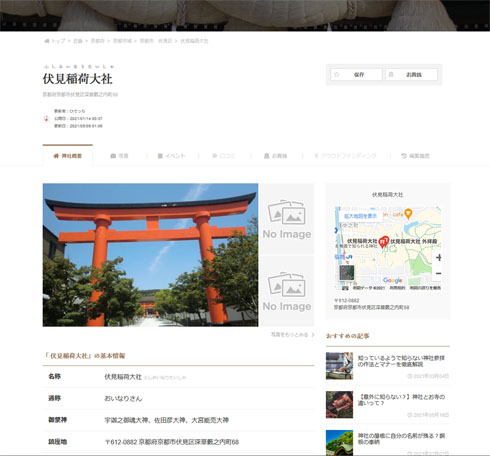Open the 京都市域 breadcrumb link
The width and height of the screenshot is (490, 456).
(x=122, y=41)
